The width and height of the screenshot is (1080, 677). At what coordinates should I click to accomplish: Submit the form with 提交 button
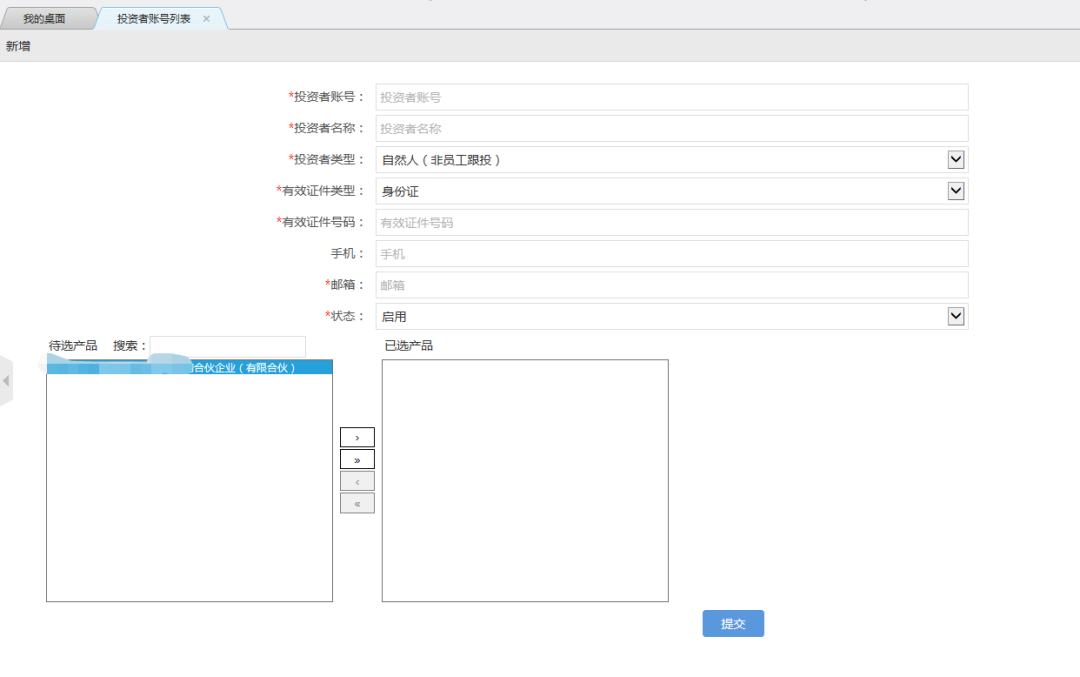733,623
